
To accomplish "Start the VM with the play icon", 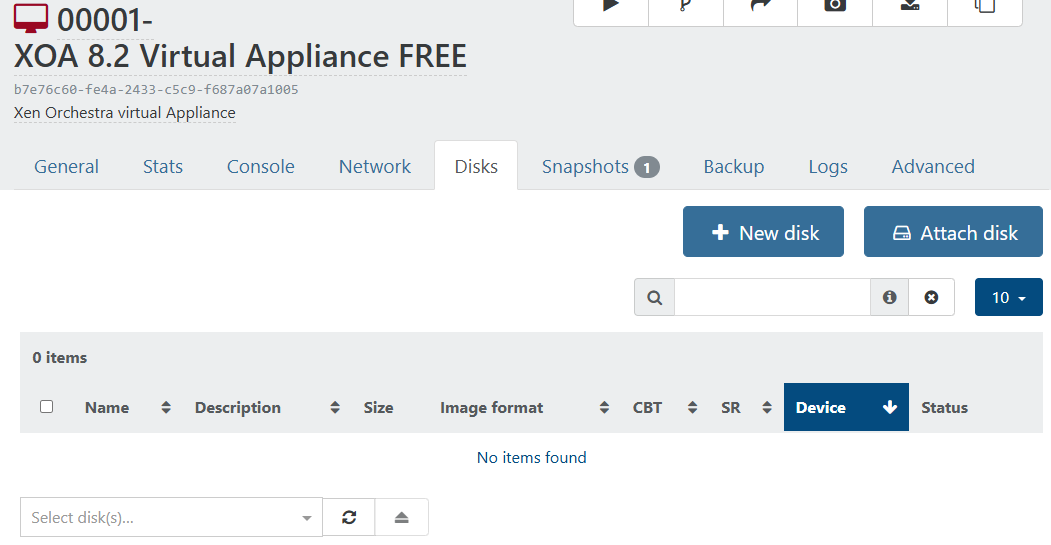I will click(x=610, y=6).
